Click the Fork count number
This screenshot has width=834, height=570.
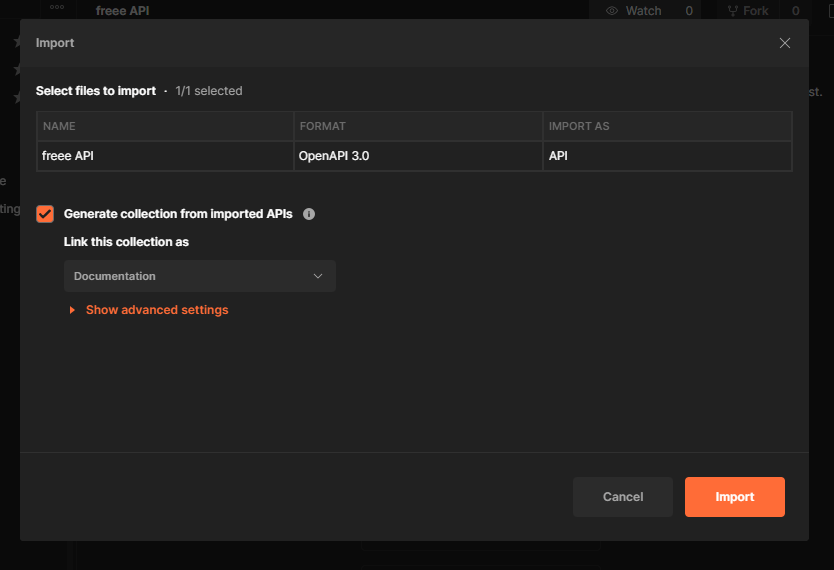coord(796,11)
